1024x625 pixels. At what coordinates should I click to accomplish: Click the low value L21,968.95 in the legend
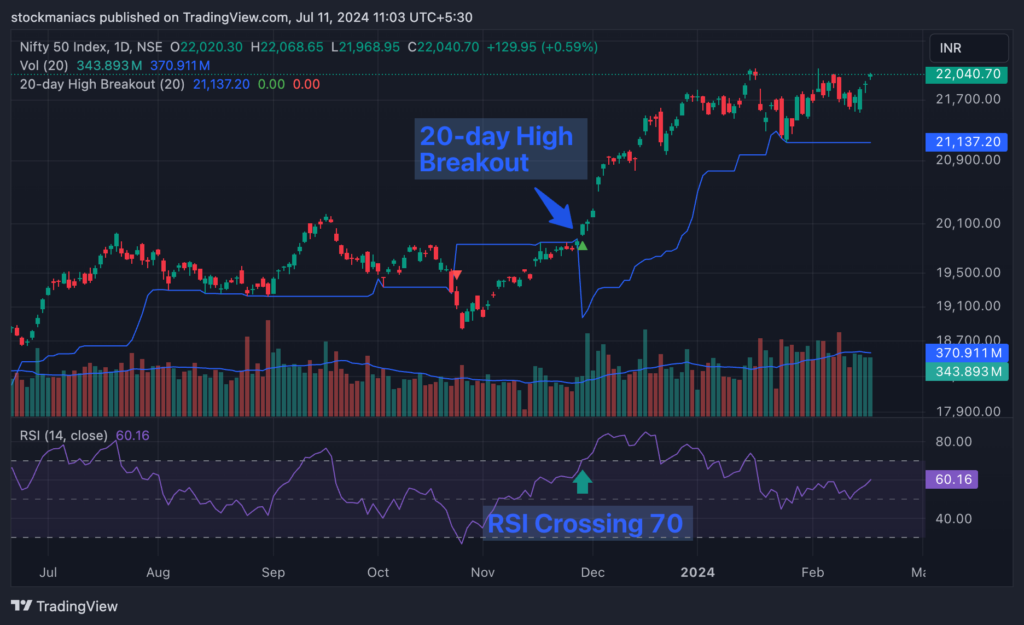[365, 47]
